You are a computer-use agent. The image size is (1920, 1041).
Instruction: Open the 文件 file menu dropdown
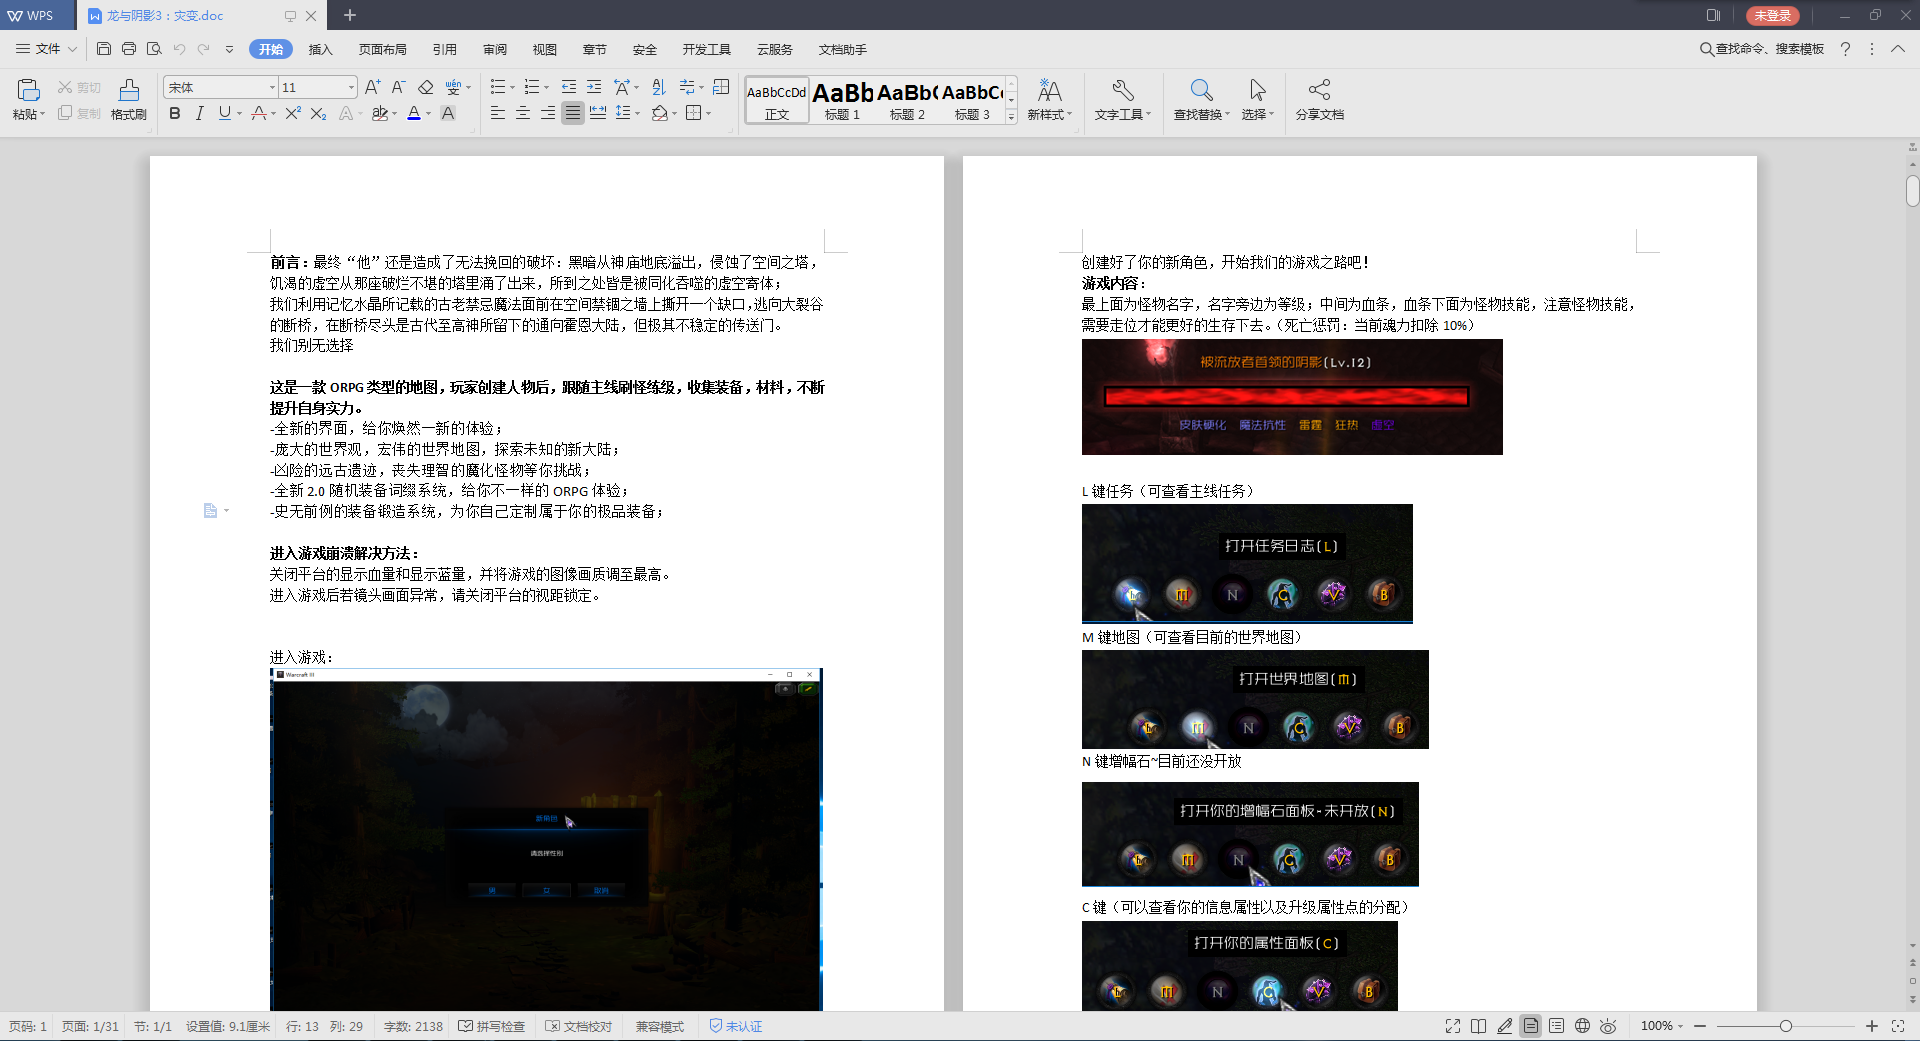pos(46,49)
